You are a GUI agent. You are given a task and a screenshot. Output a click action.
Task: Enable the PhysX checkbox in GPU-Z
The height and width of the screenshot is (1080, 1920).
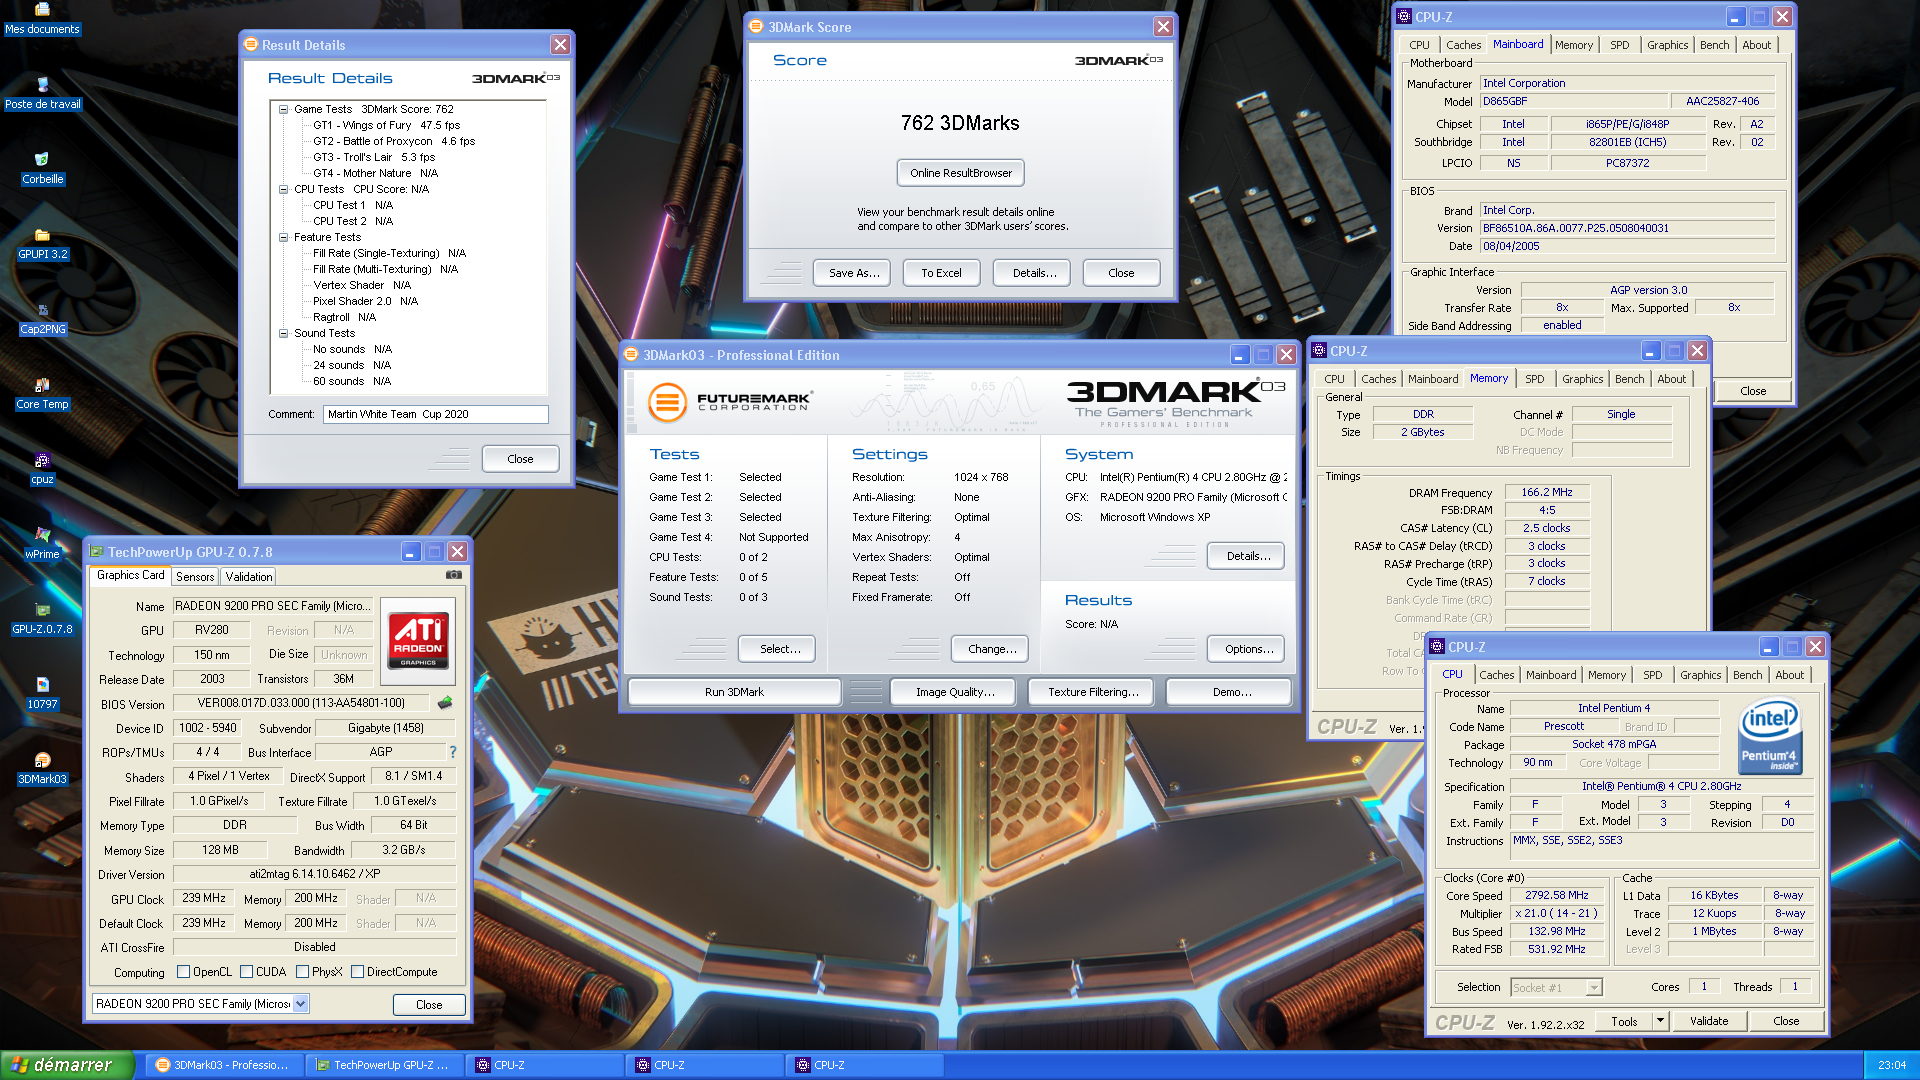[302, 971]
